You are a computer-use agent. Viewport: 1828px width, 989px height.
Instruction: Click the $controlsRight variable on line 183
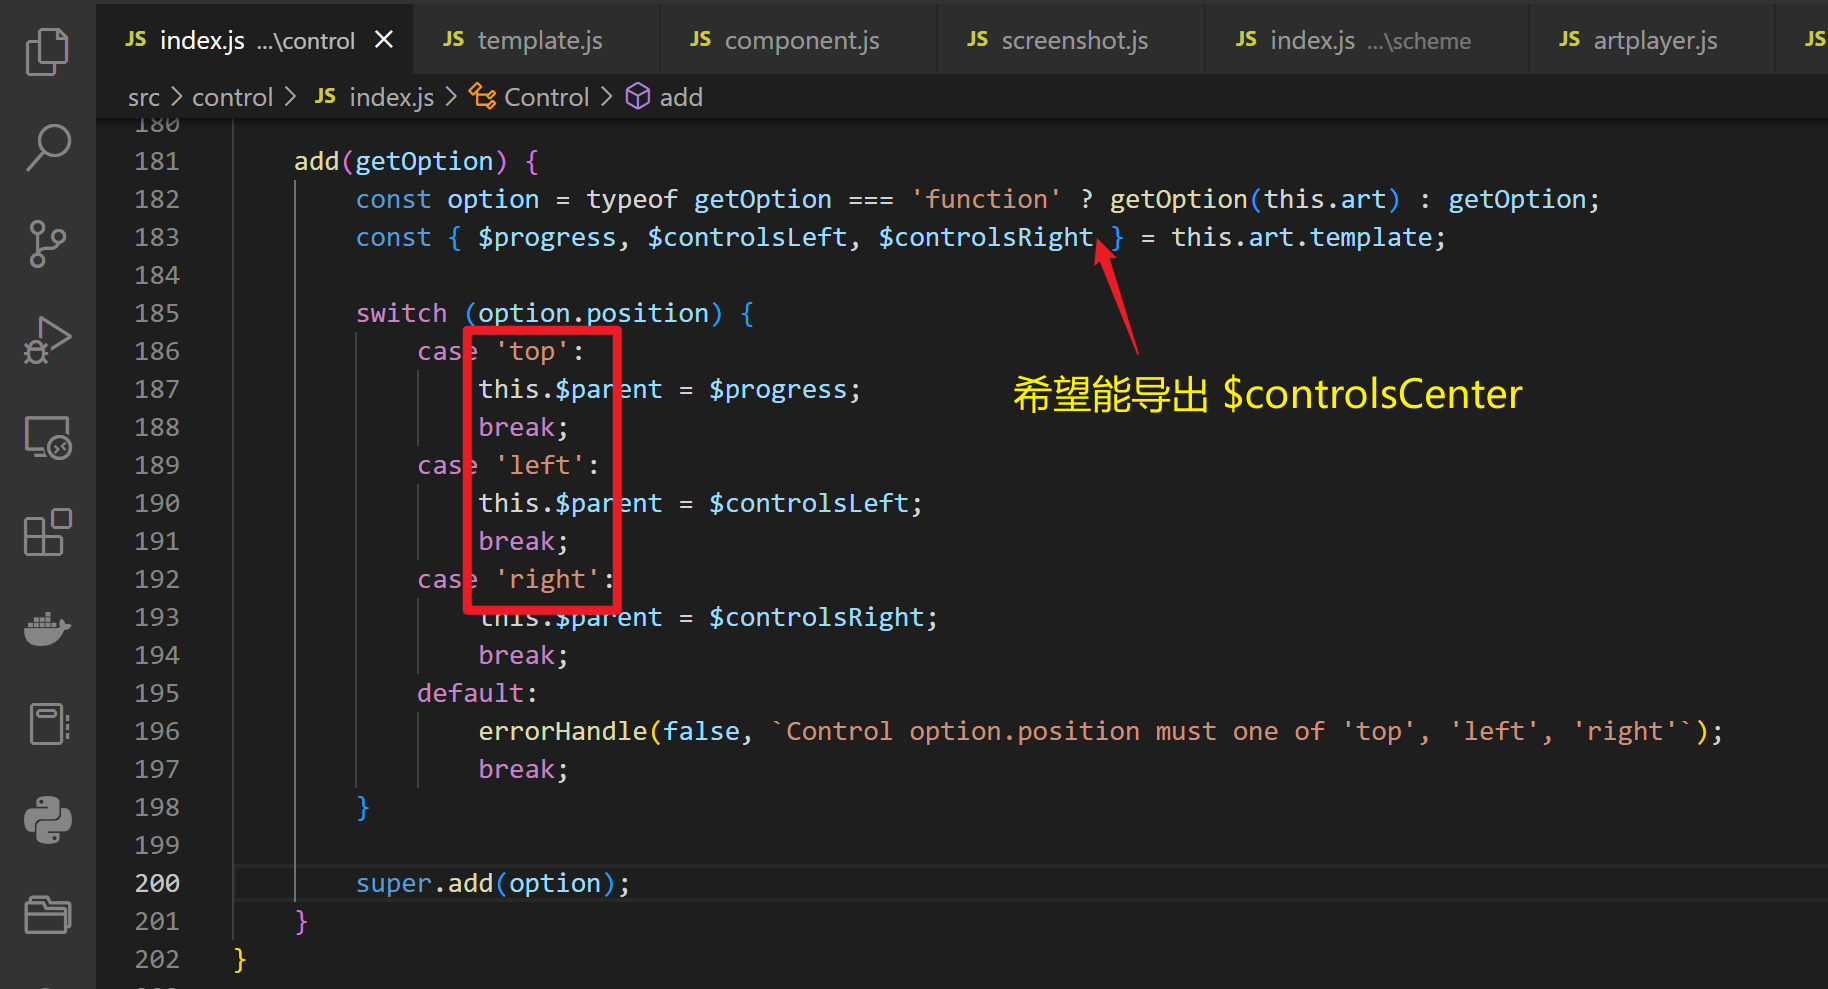click(985, 237)
